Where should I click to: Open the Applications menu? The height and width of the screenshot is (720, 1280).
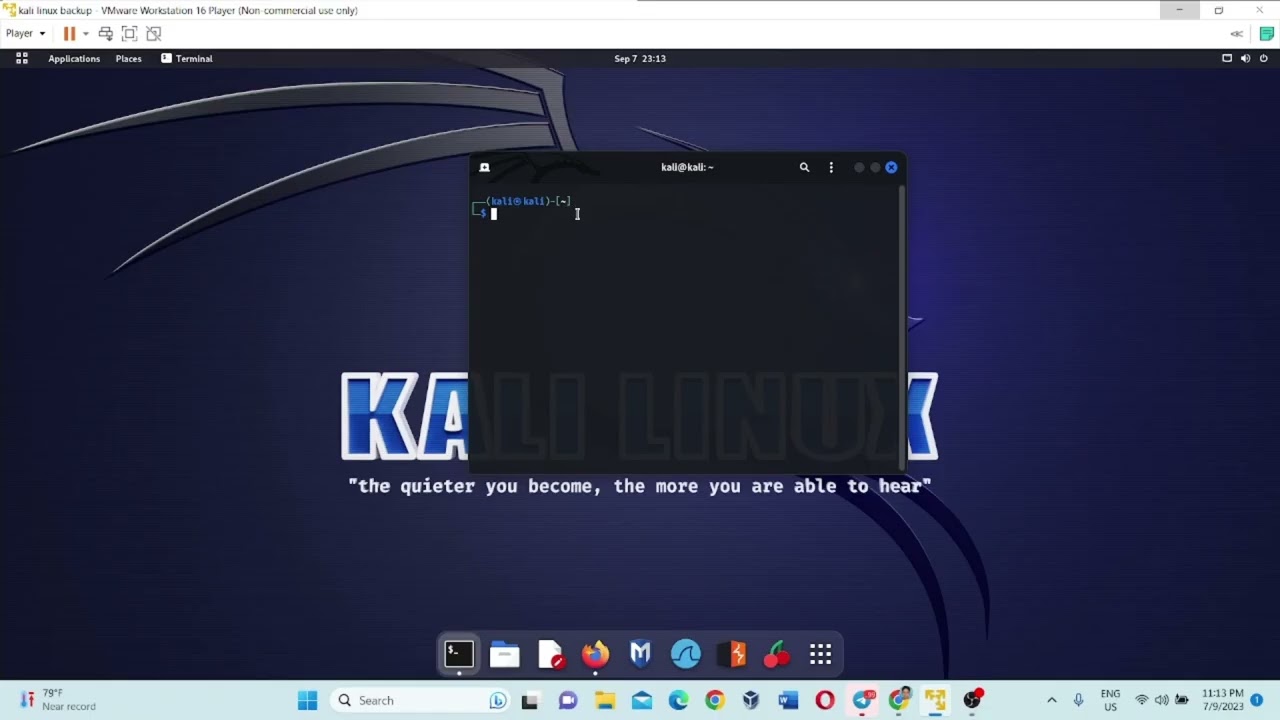pyautogui.click(x=74, y=58)
